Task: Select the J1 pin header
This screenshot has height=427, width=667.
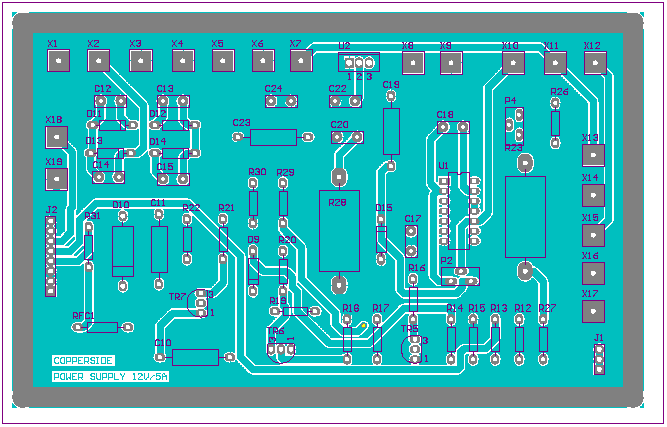Action: pyautogui.click(x=599, y=360)
